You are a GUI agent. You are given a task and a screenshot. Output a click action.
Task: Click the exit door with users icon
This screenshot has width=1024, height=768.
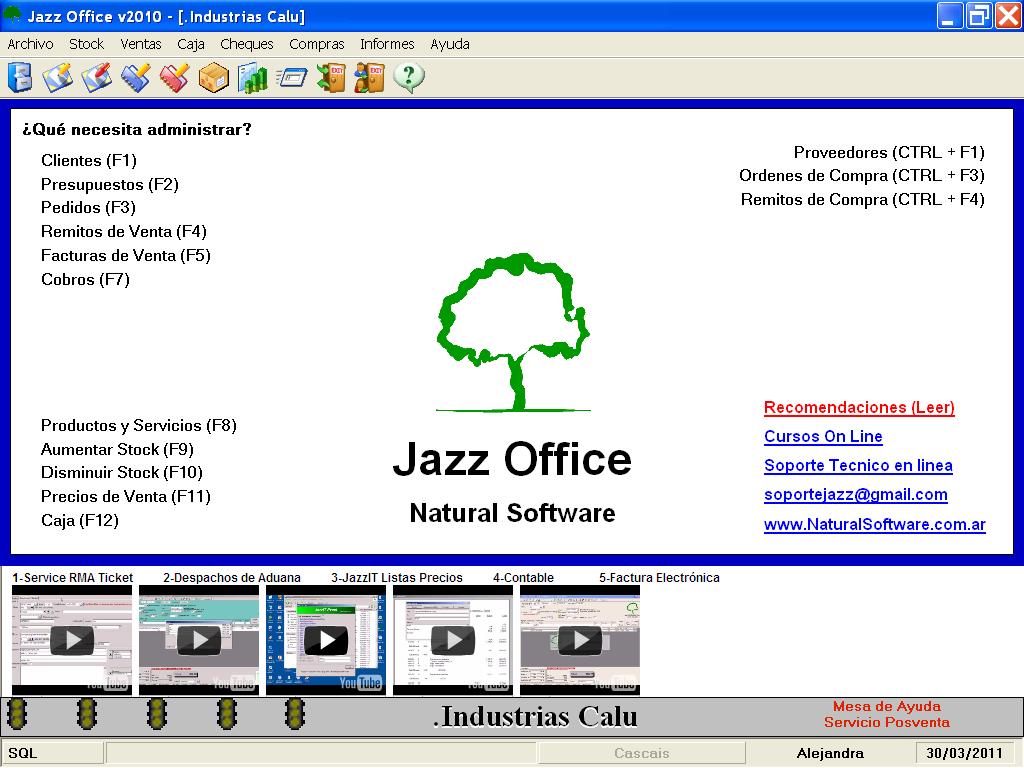point(370,78)
